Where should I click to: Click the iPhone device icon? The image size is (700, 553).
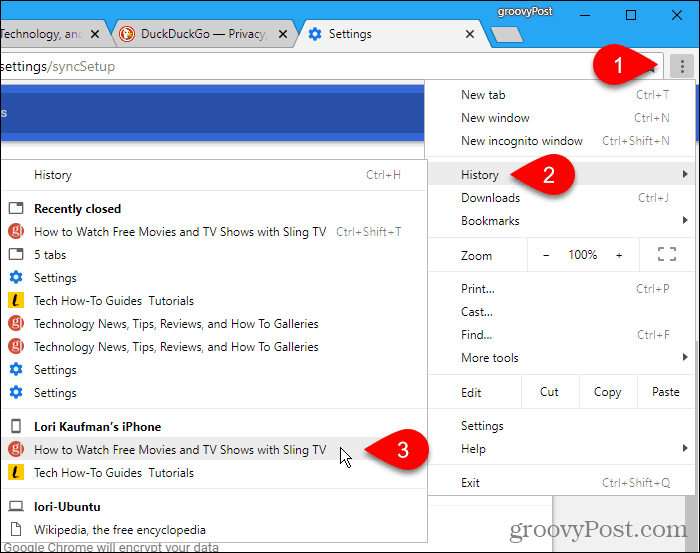pyautogui.click(x=16, y=426)
